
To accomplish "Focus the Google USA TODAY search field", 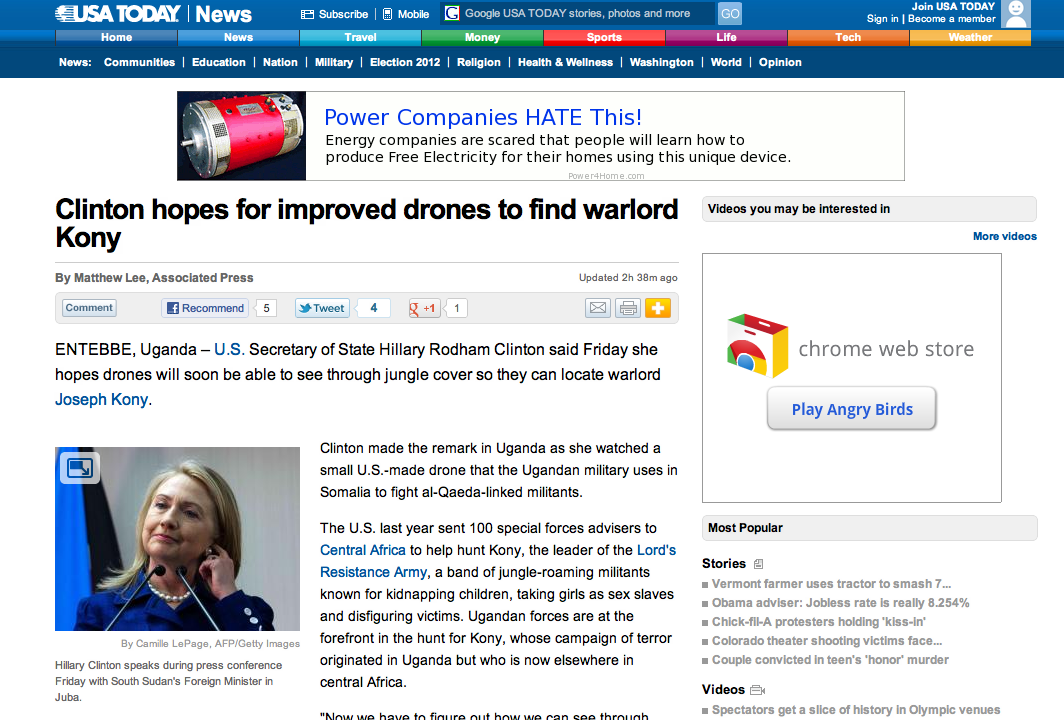I will click(x=587, y=14).
